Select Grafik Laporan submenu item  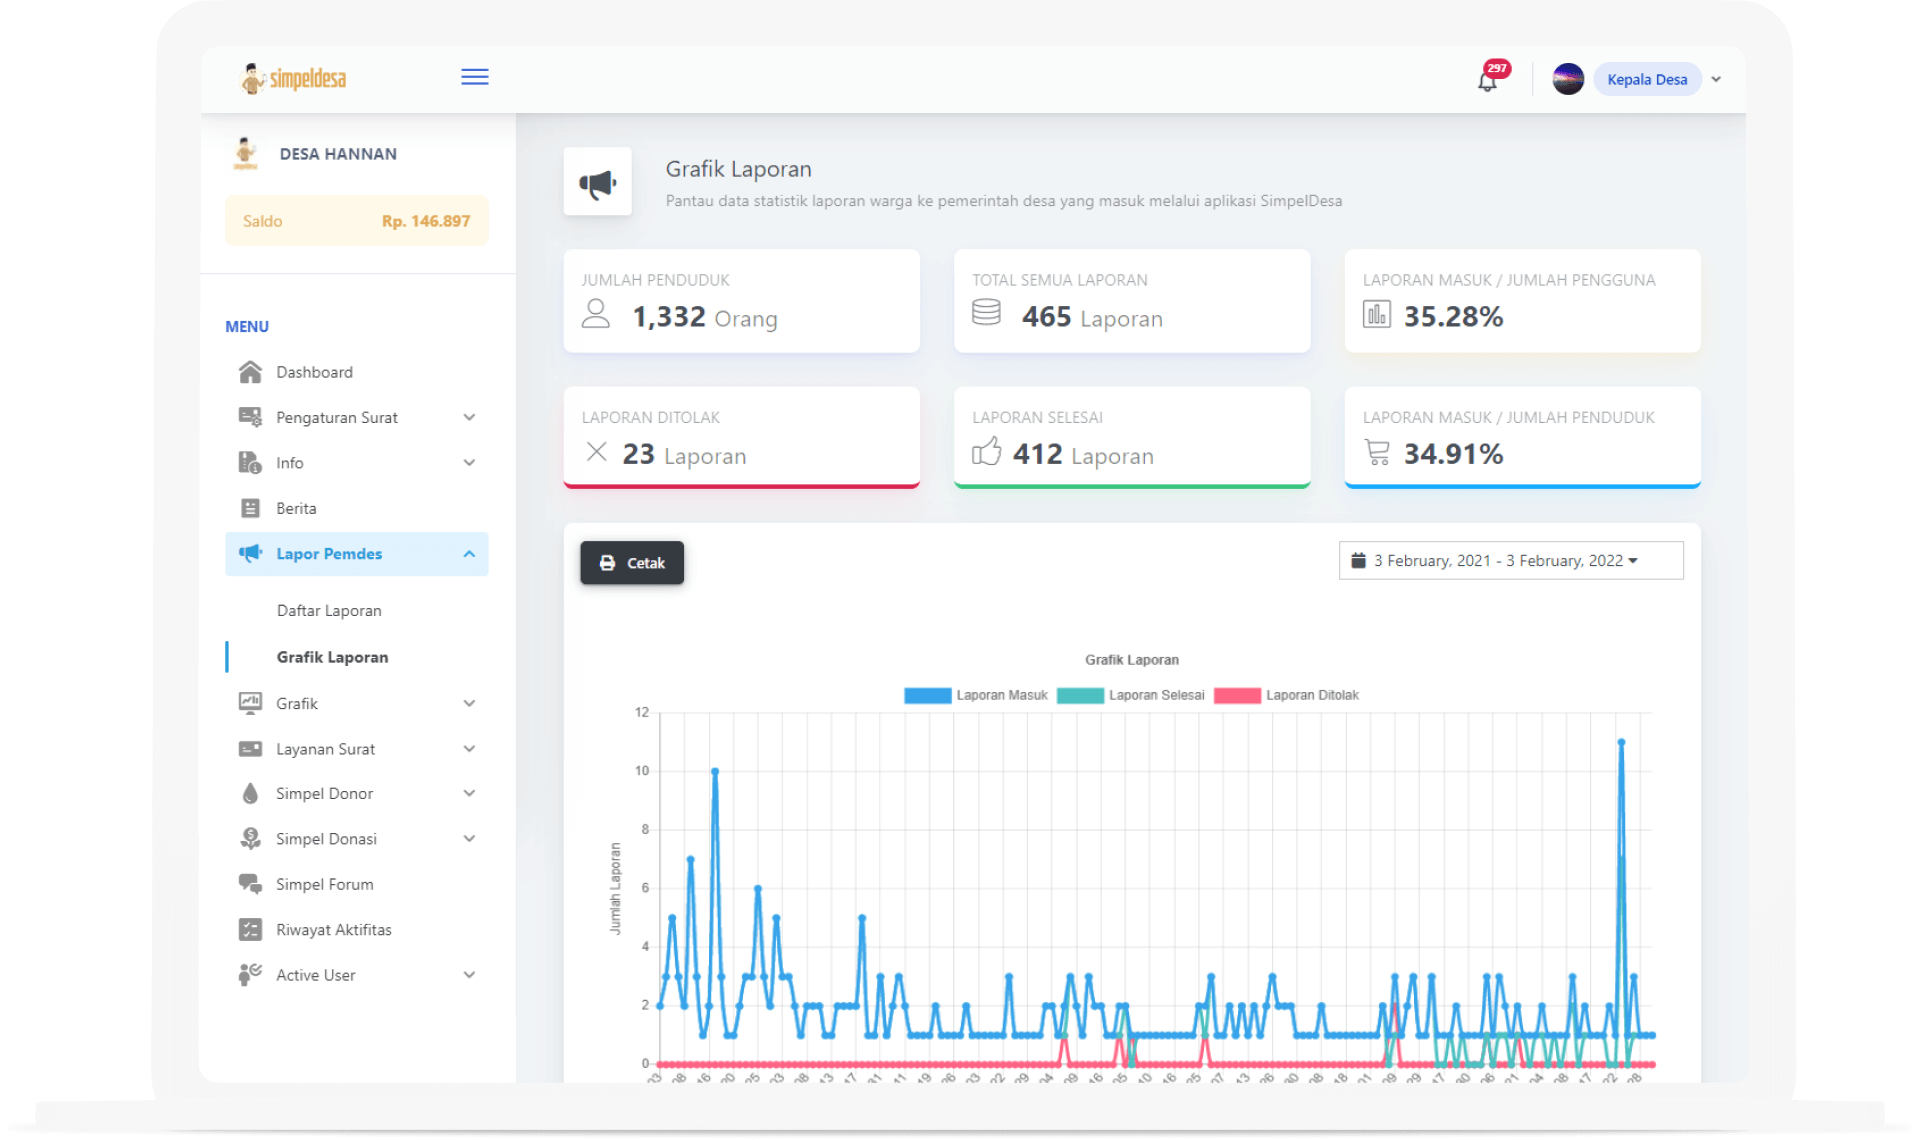point(333,657)
